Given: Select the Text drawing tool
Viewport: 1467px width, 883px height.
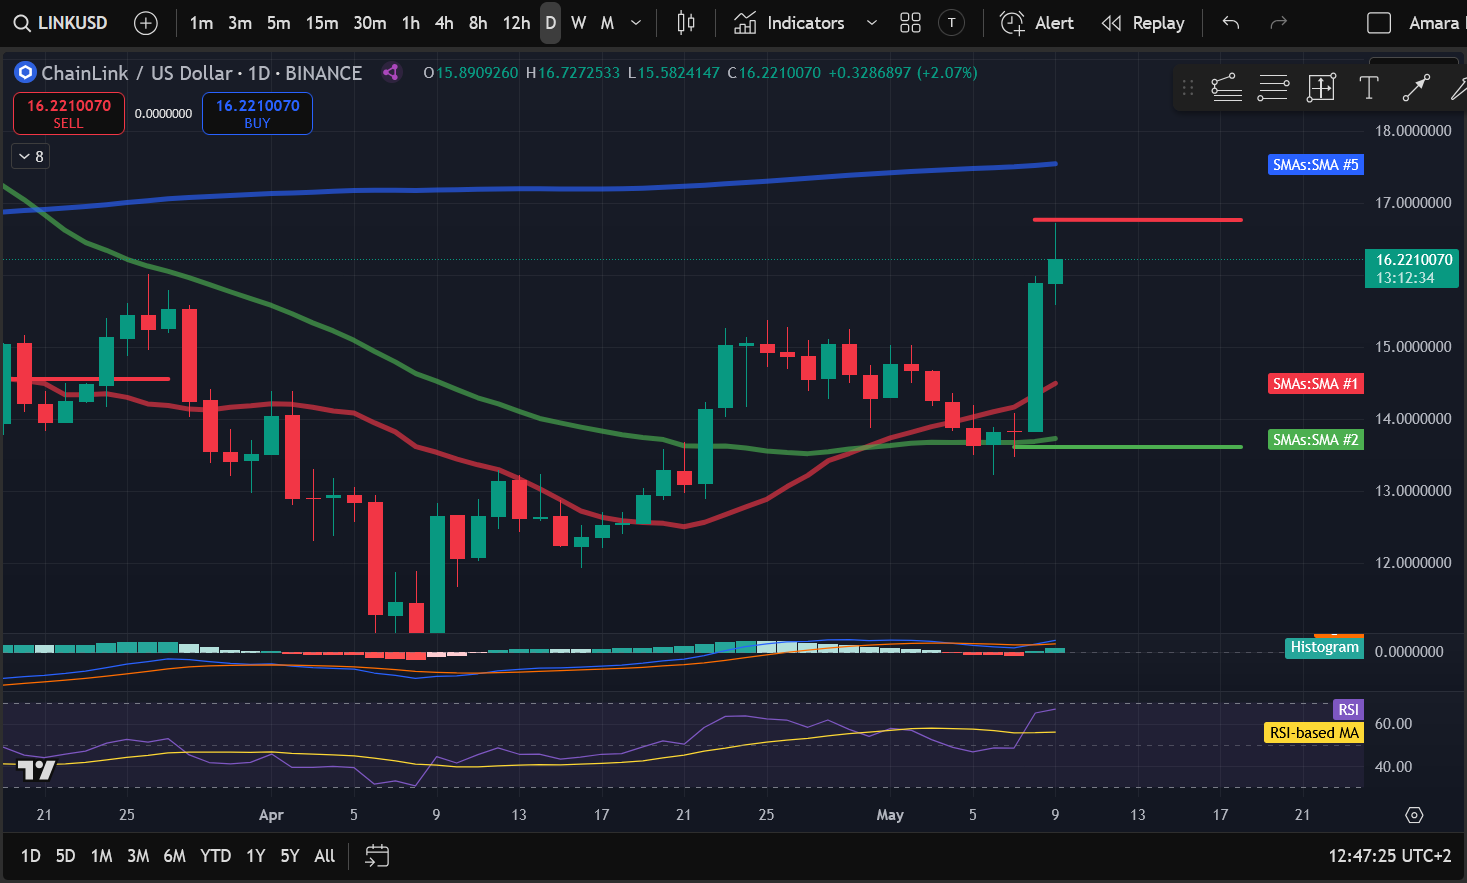Looking at the screenshot, I should point(1369,88).
